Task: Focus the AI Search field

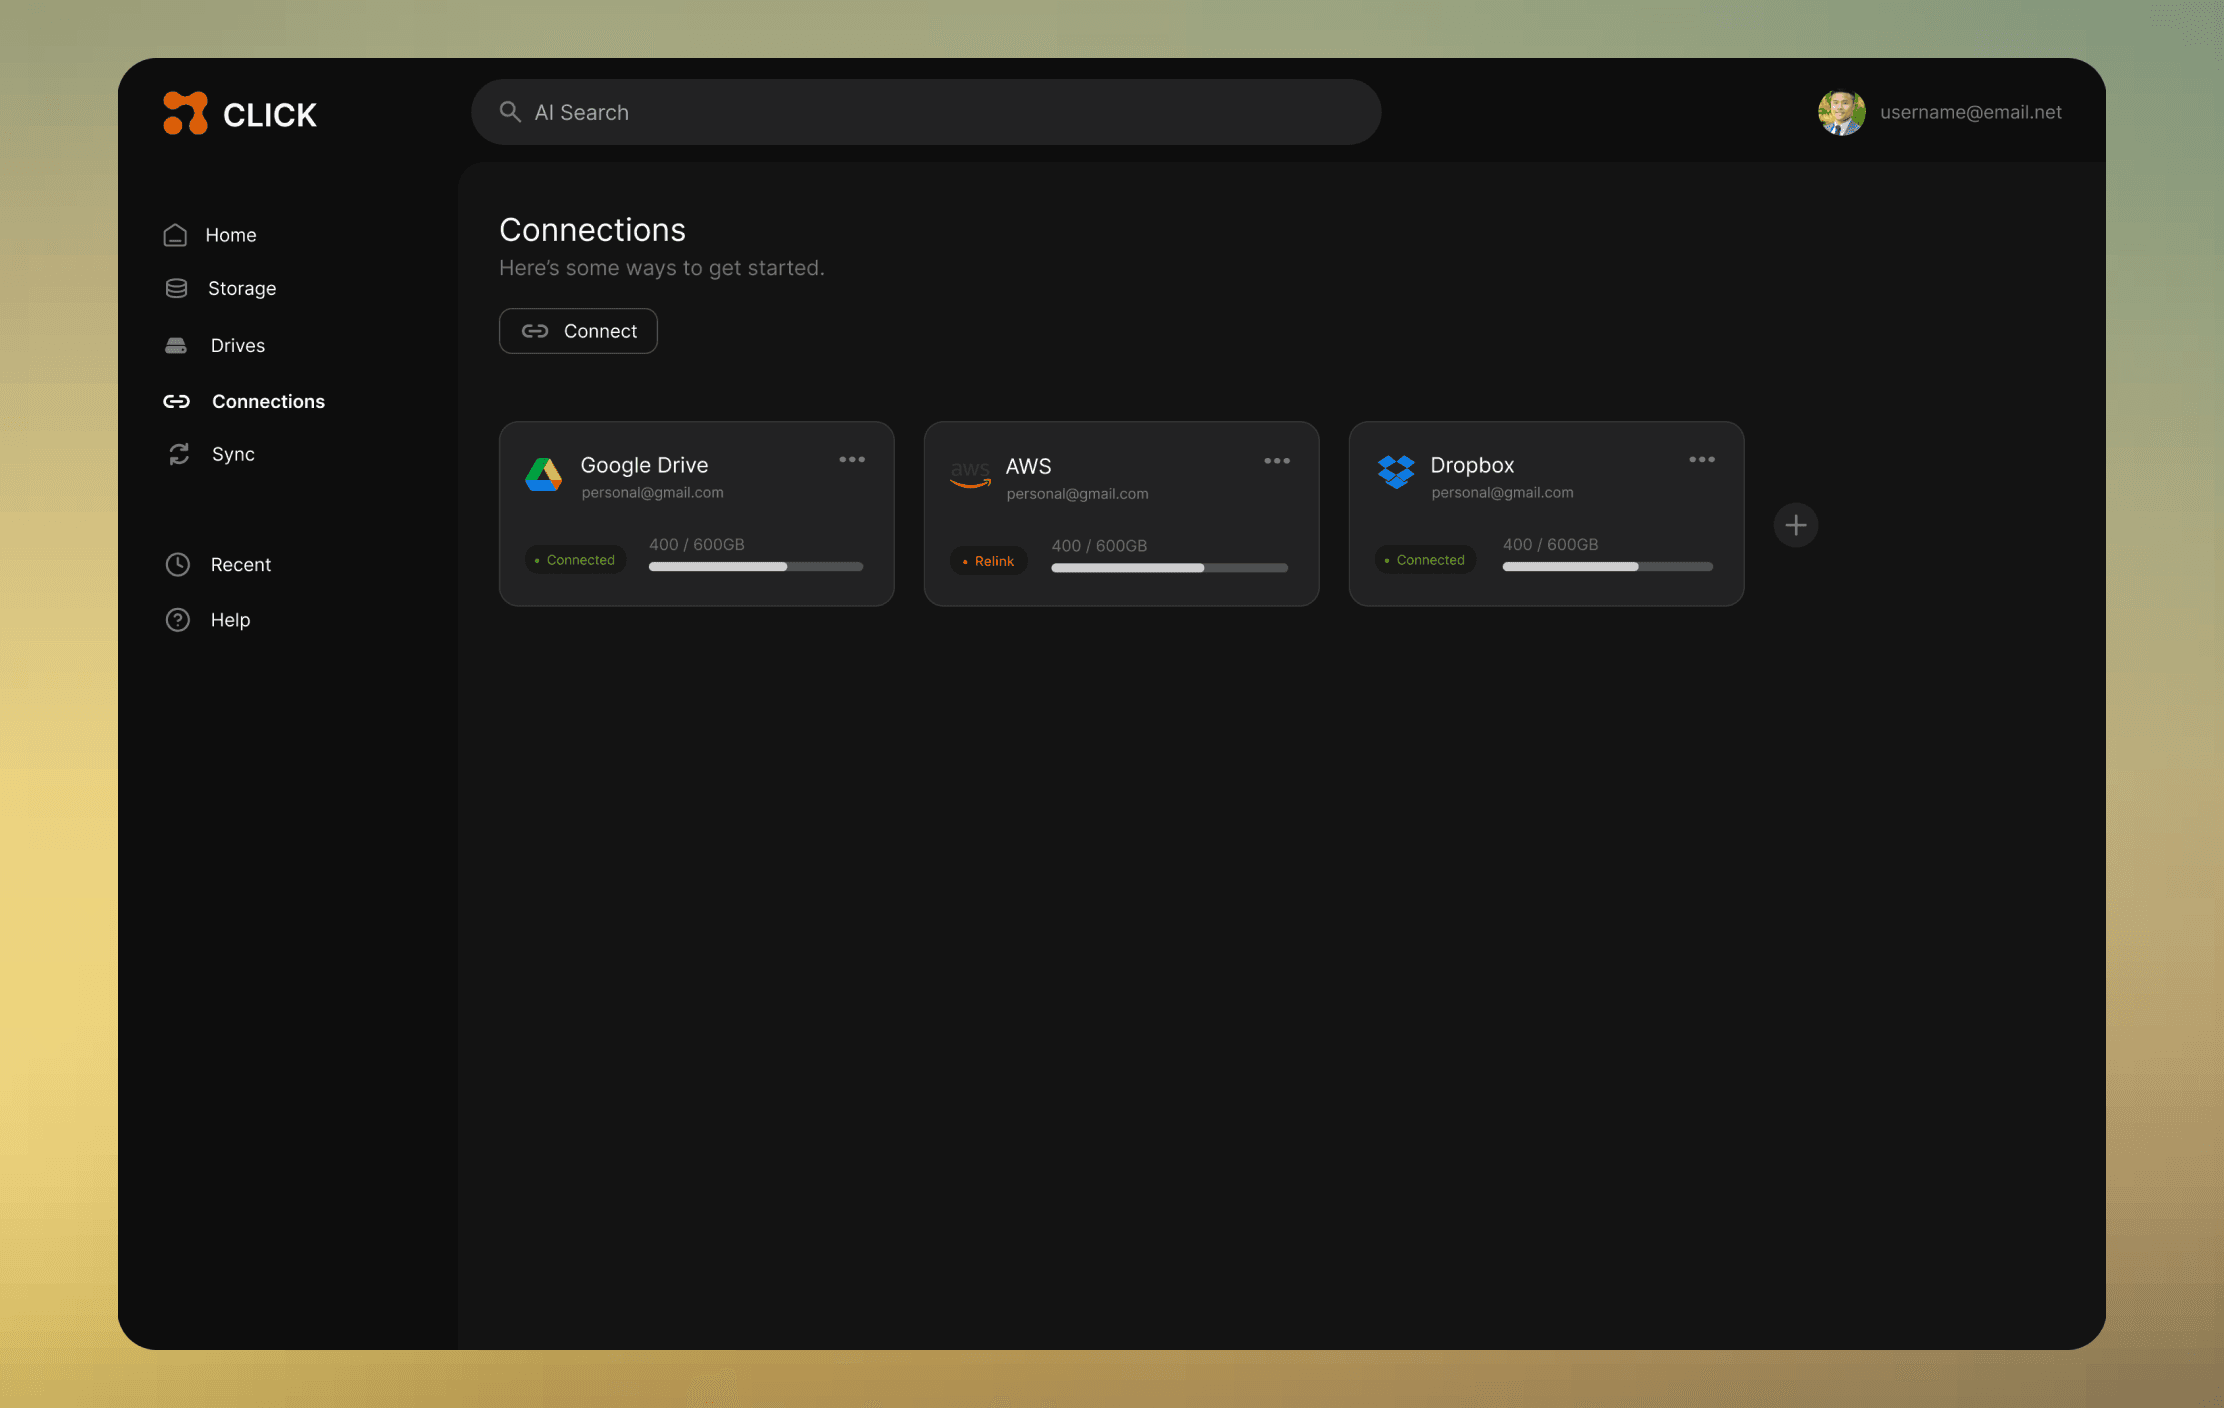Action: point(925,112)
